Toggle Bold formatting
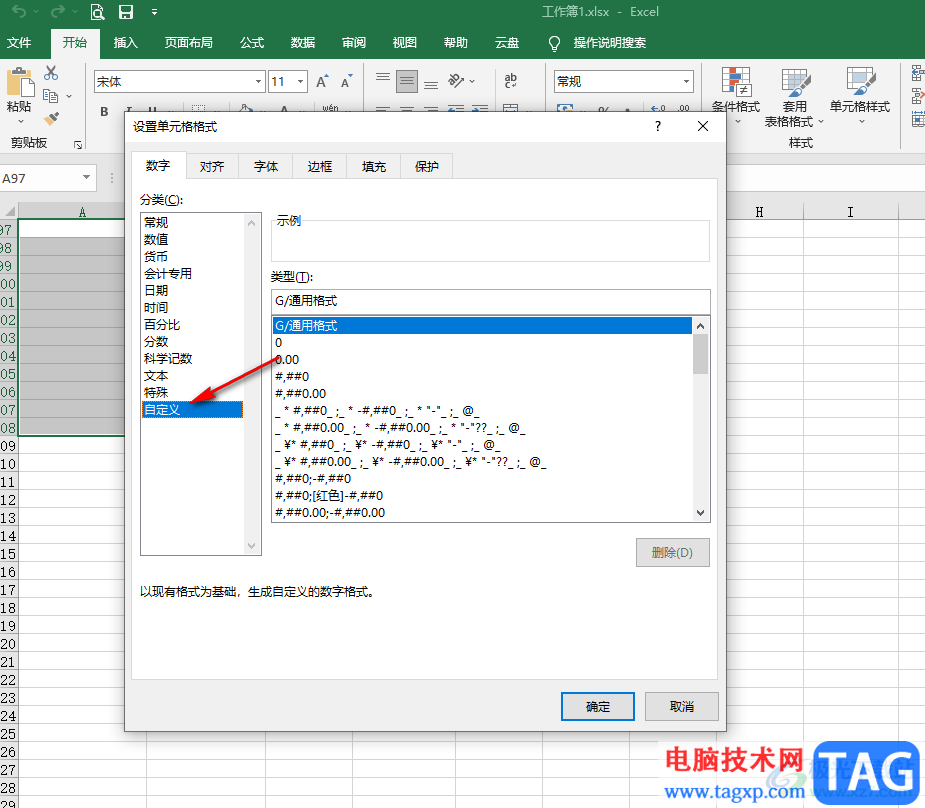 pos(104,111)
